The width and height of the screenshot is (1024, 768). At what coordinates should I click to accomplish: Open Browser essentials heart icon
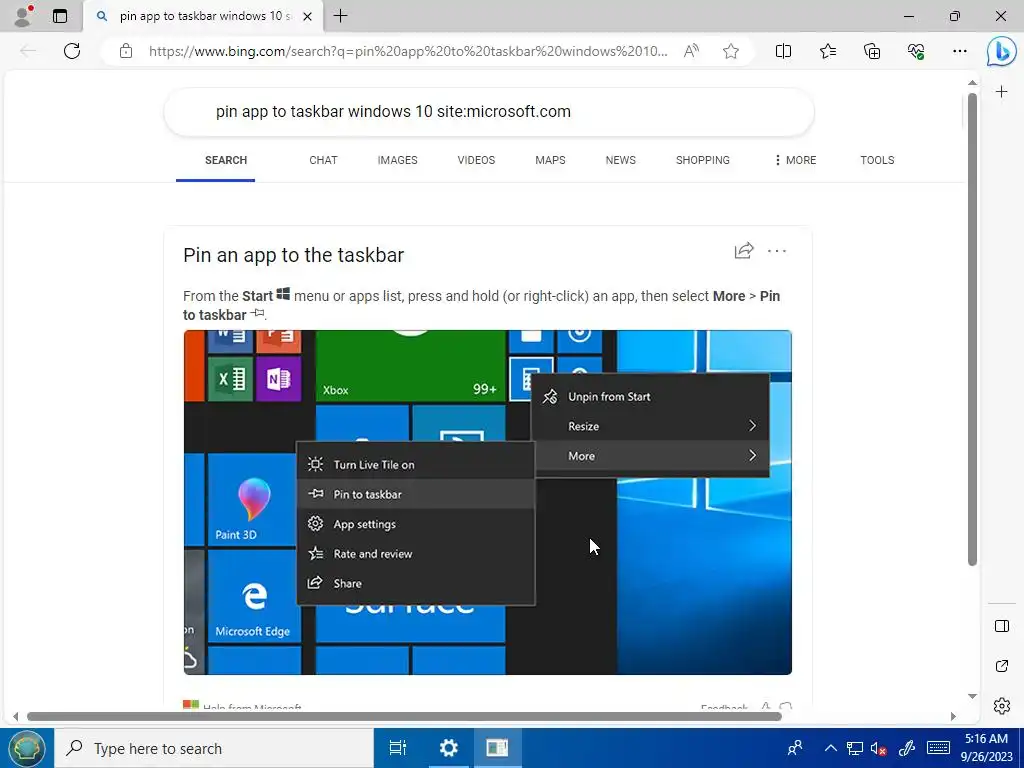[x=916, y=51]
